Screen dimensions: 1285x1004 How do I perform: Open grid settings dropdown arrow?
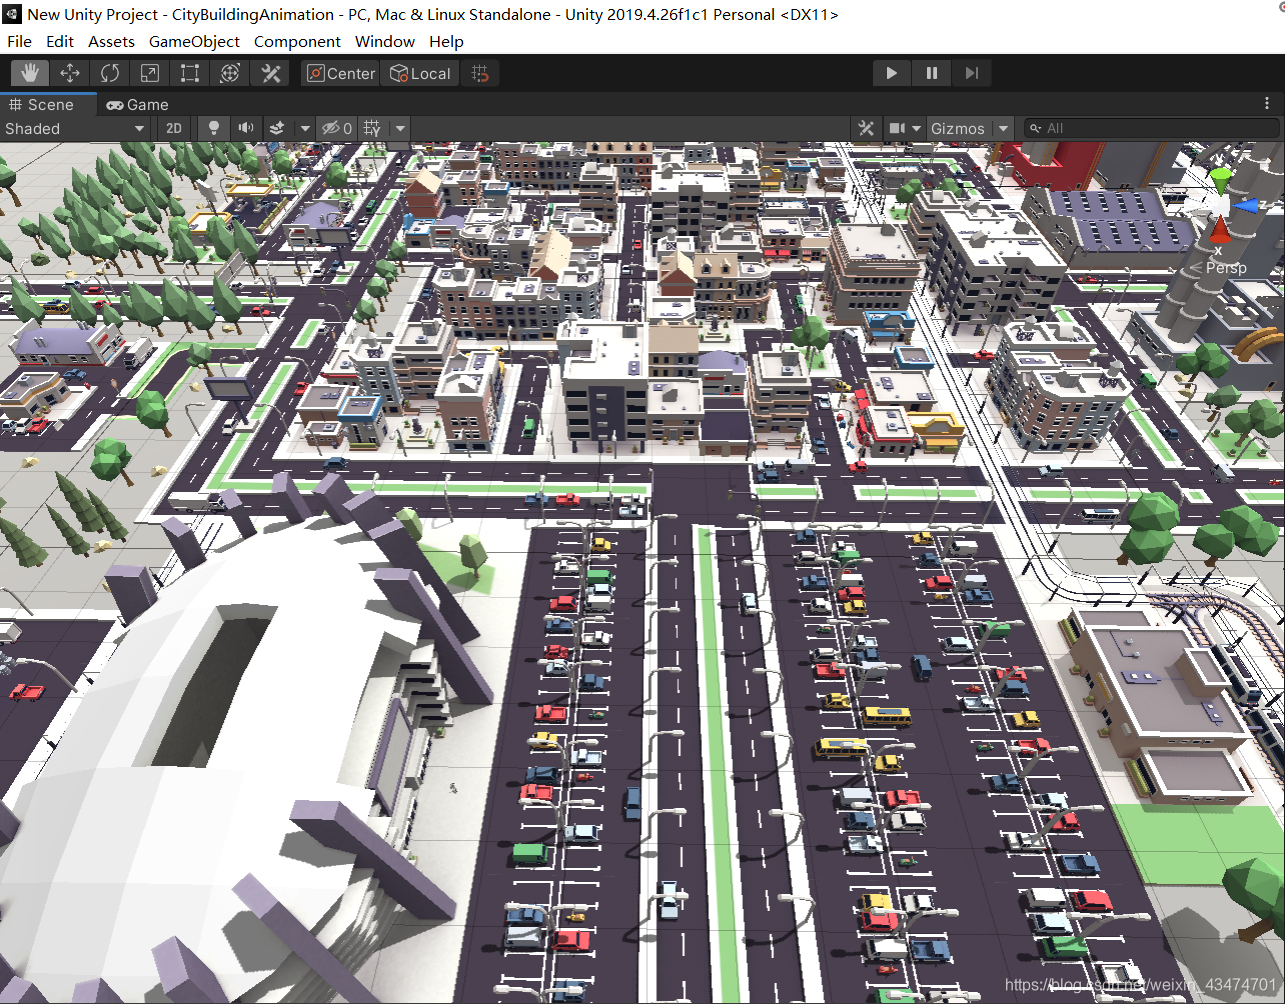[x=400, y=128]
